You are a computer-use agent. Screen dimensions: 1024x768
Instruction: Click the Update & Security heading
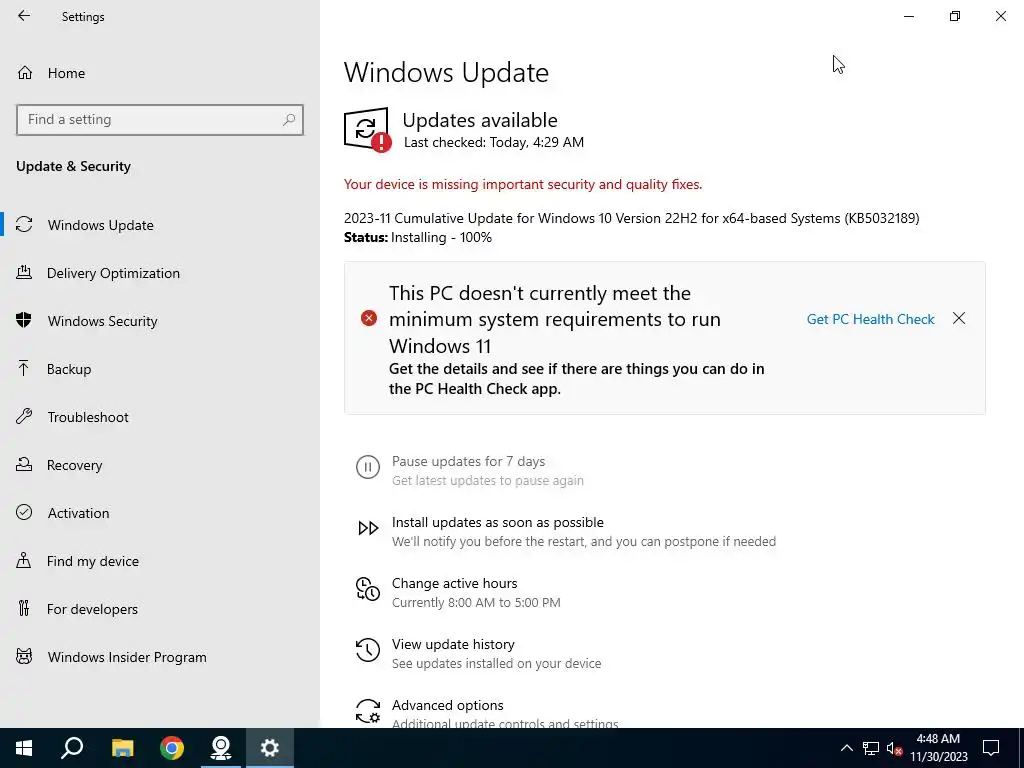point(73,166)
